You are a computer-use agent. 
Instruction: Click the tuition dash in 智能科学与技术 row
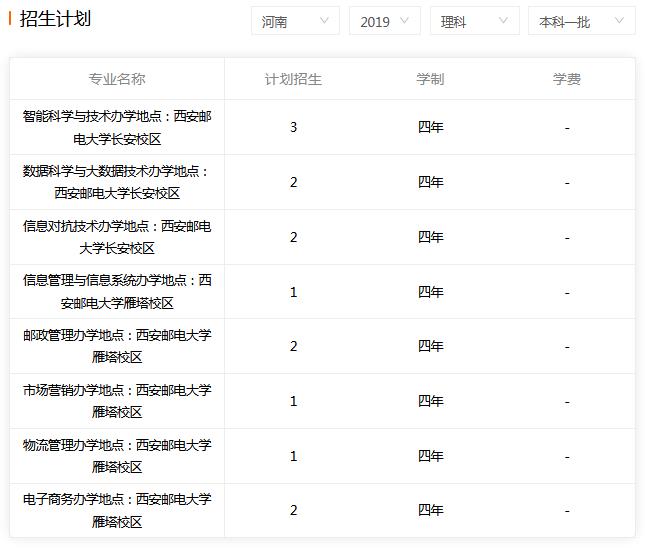pos(567,129)
